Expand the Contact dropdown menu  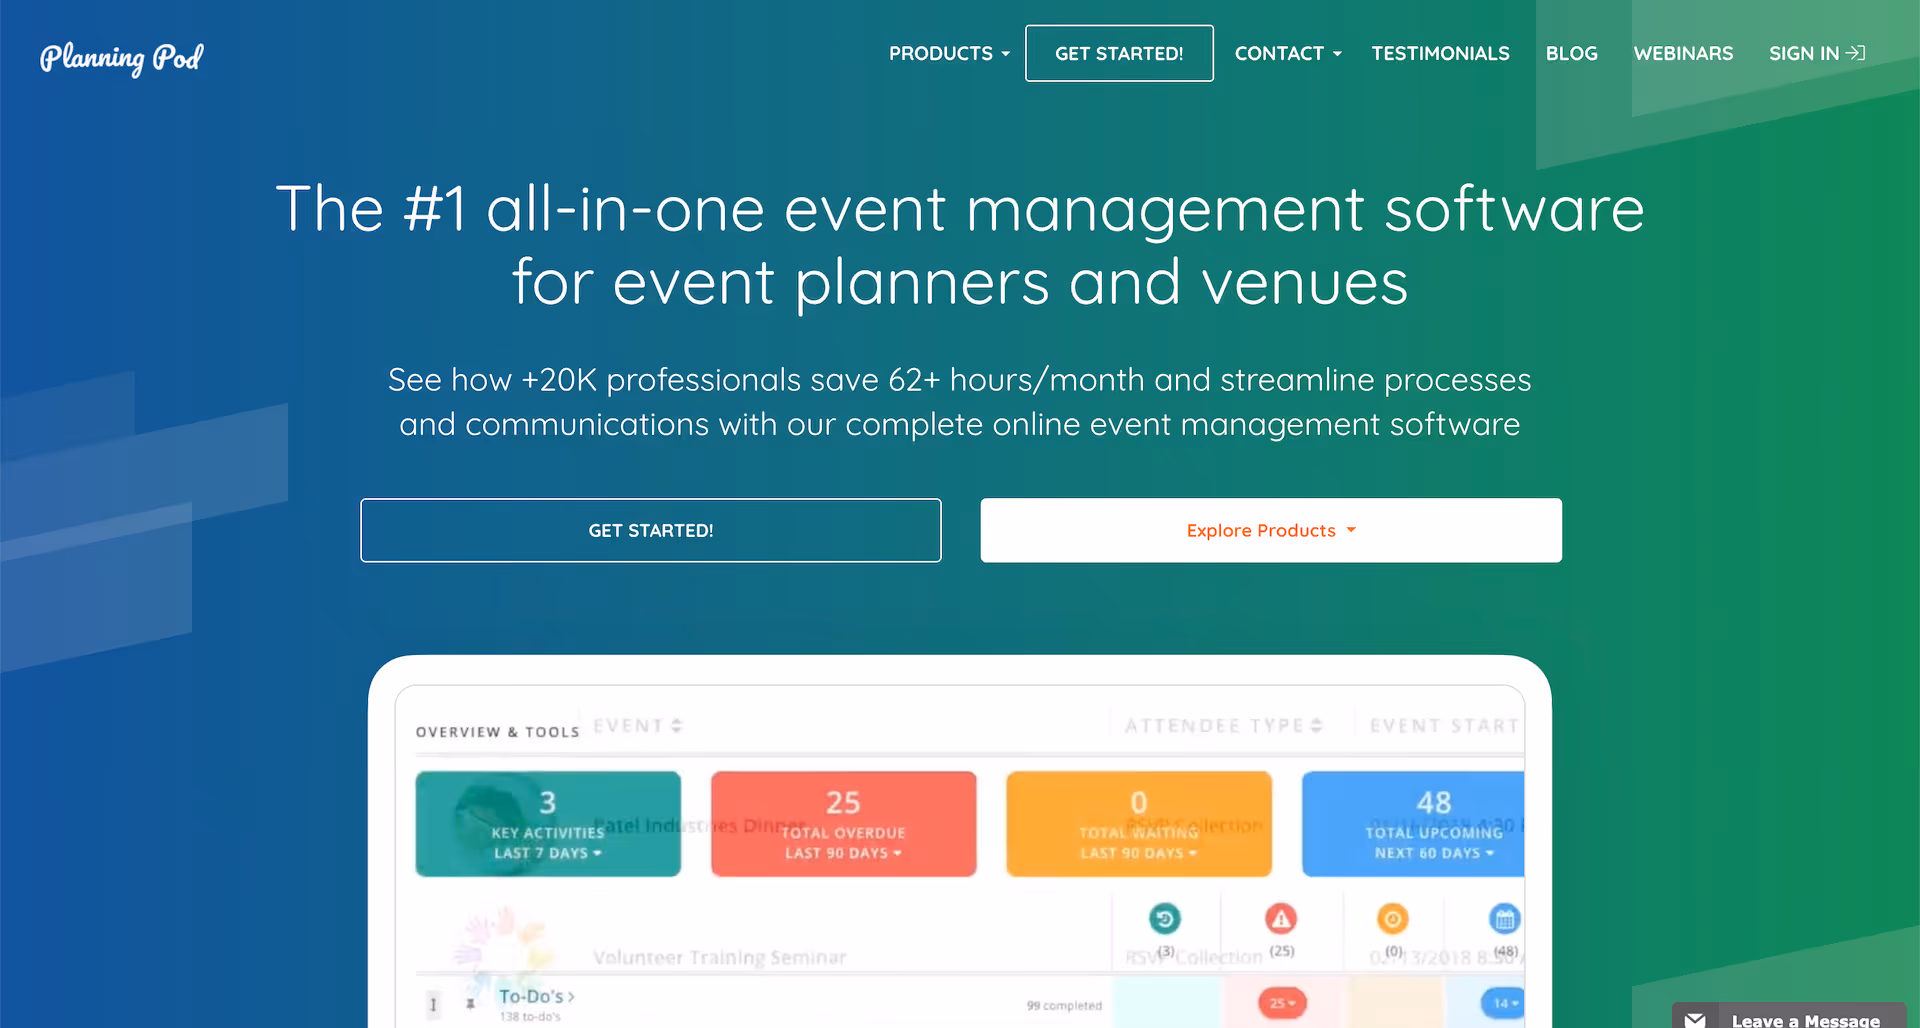point(1288,53)
